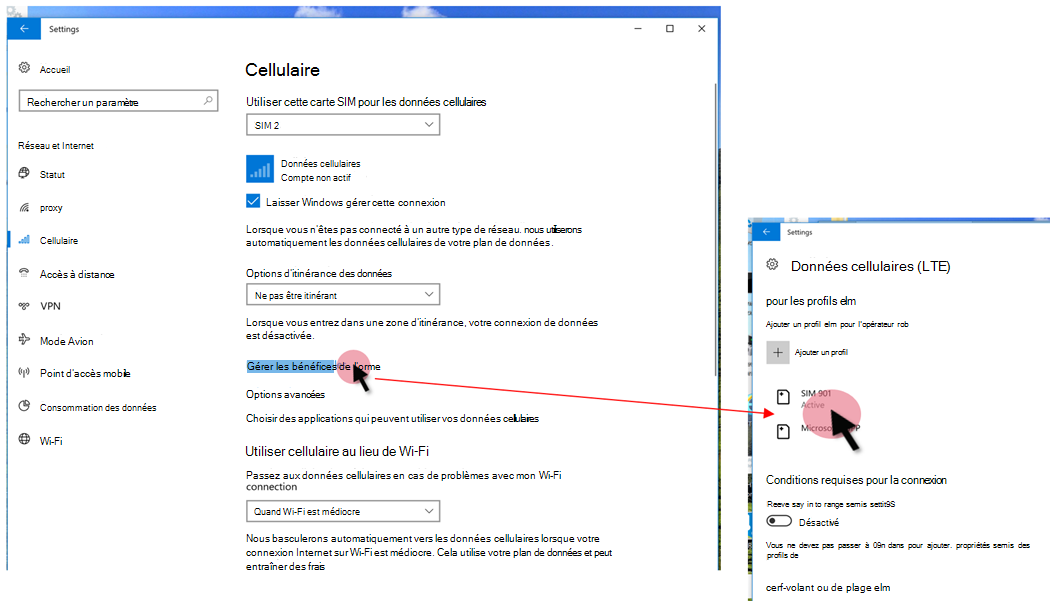Click the Accueil gear icon
Screen dimensions: 1050x601
[x=24, y=68]
